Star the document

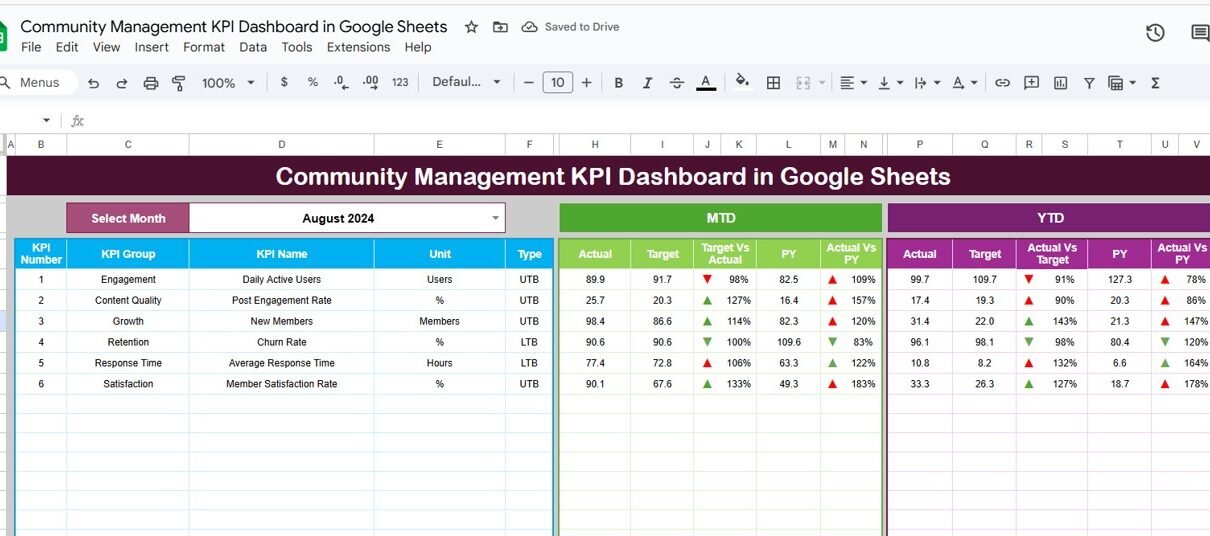(471, 27)
